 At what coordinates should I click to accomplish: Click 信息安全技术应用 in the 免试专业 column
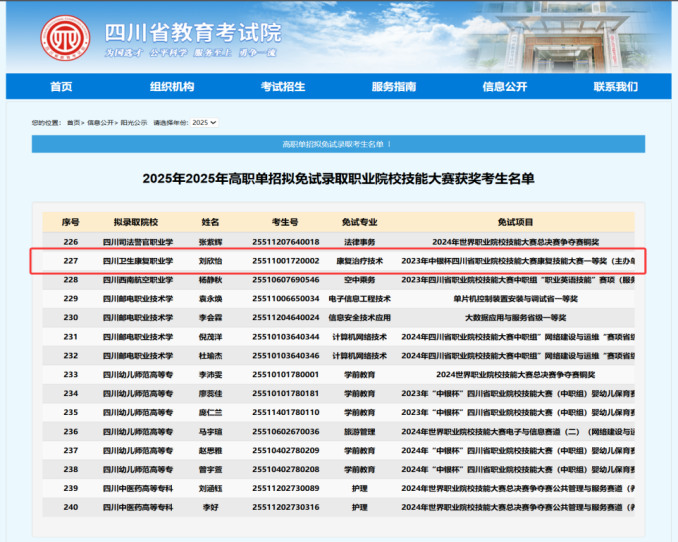(359, 318)
